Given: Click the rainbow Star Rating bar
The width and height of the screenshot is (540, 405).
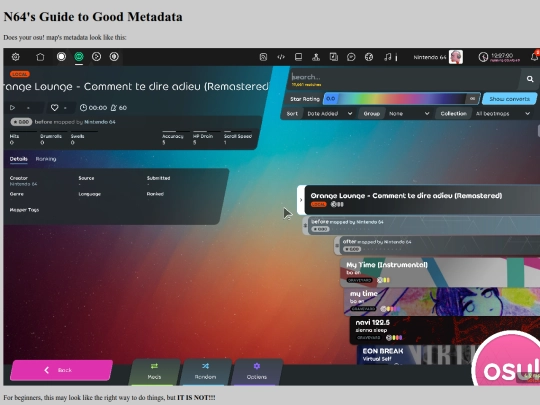Looking at the screenshot, I should point(402,99).
